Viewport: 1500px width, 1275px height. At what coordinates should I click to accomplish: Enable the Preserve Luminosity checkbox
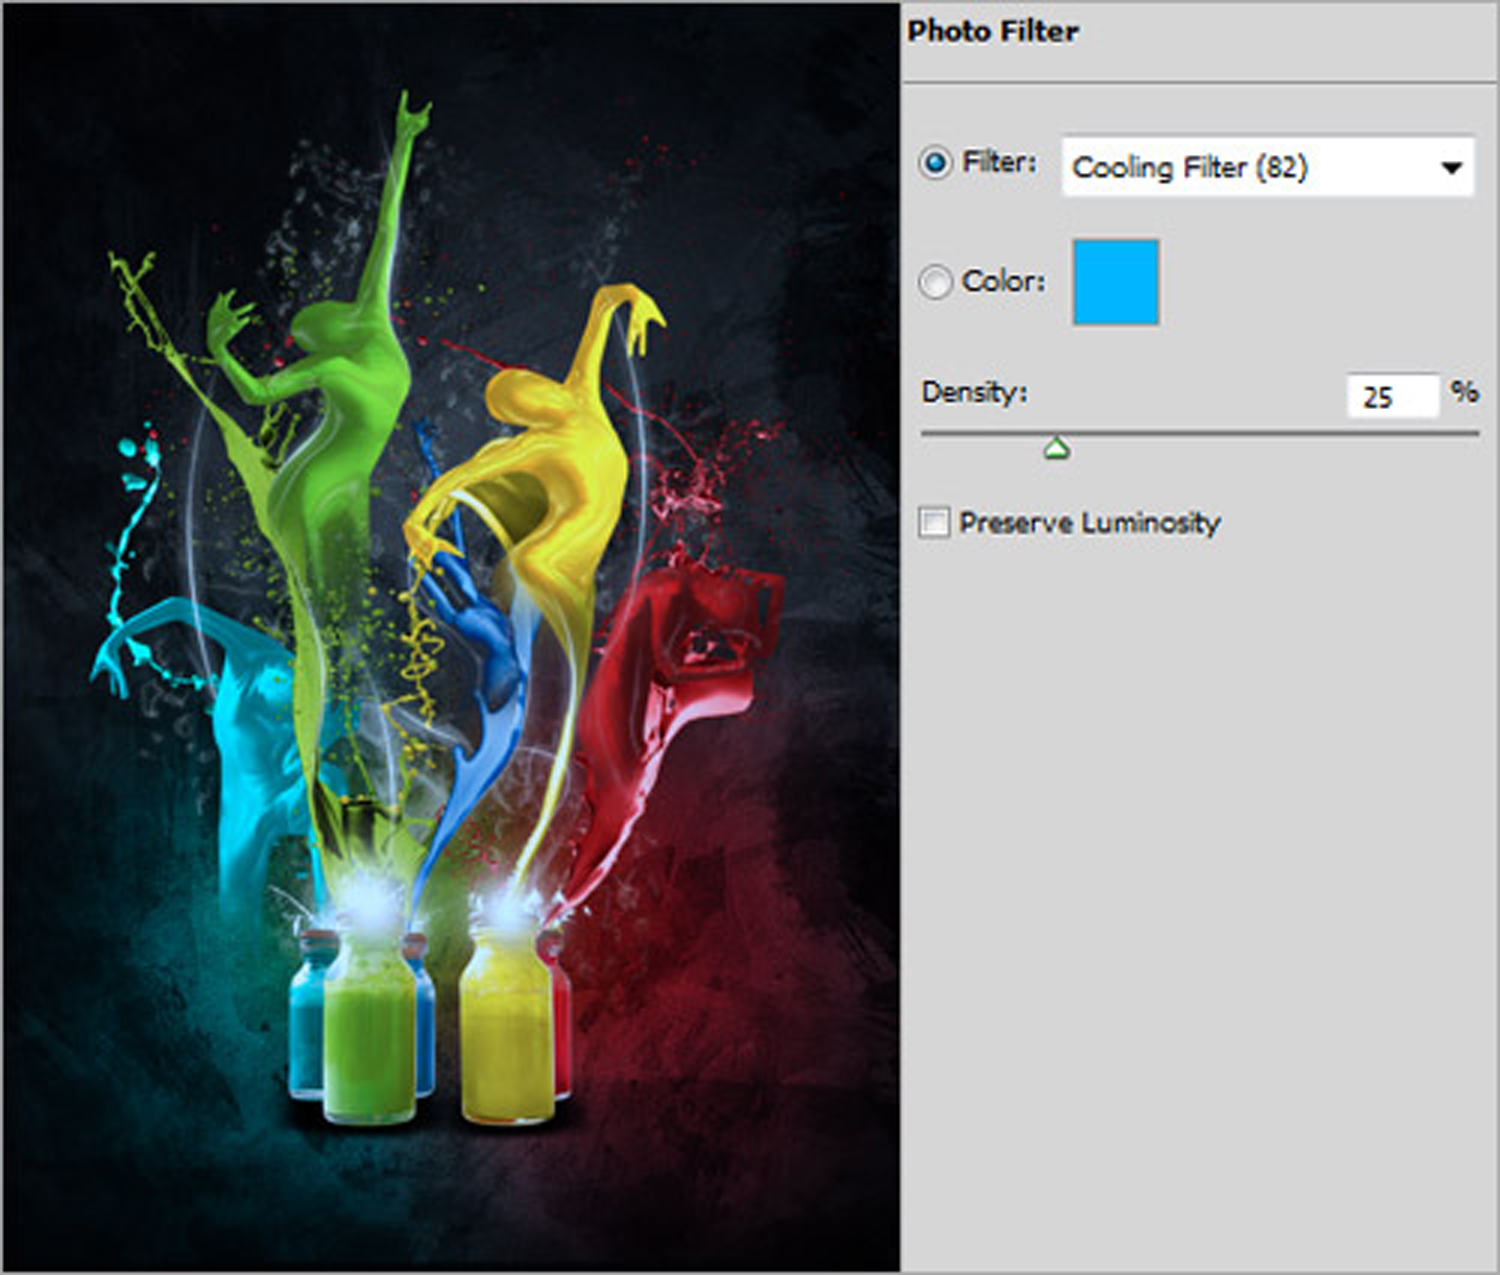[934, 522]
